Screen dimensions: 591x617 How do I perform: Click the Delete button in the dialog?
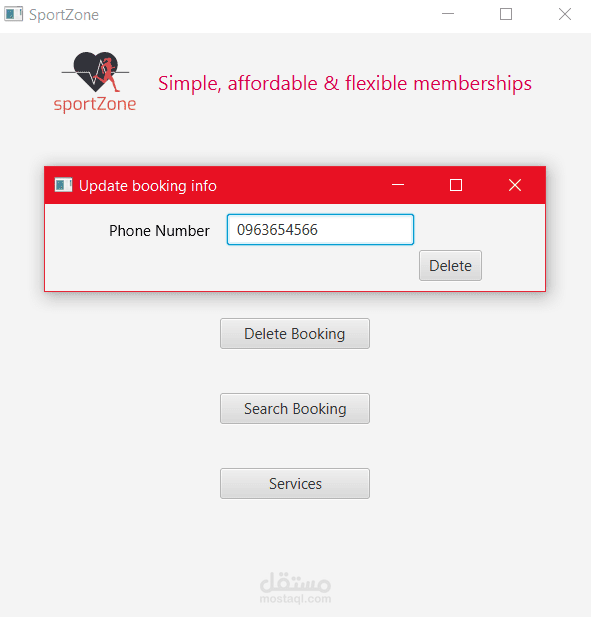point(450,266)
